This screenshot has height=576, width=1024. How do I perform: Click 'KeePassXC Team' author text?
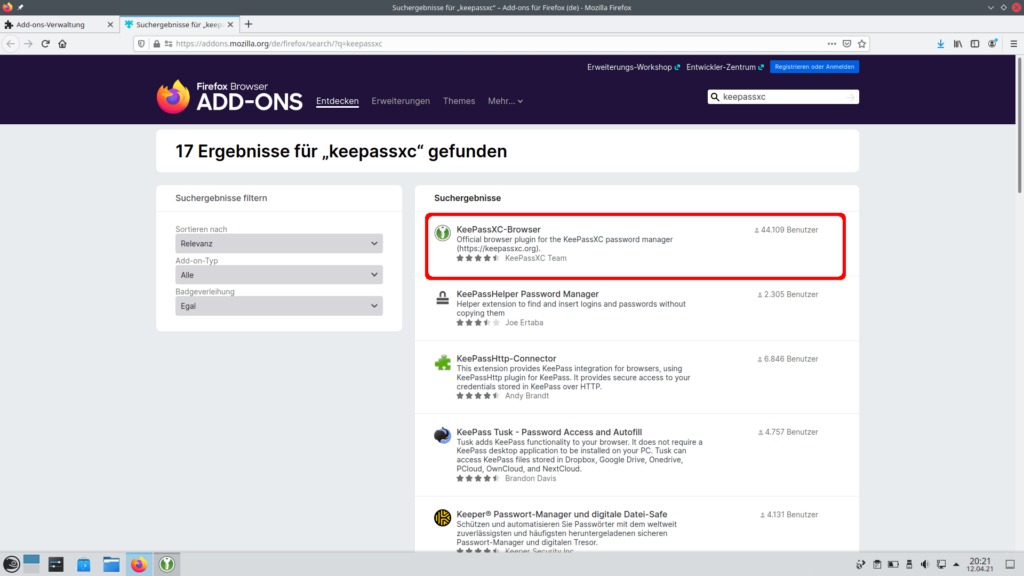[x=536, y=258]
